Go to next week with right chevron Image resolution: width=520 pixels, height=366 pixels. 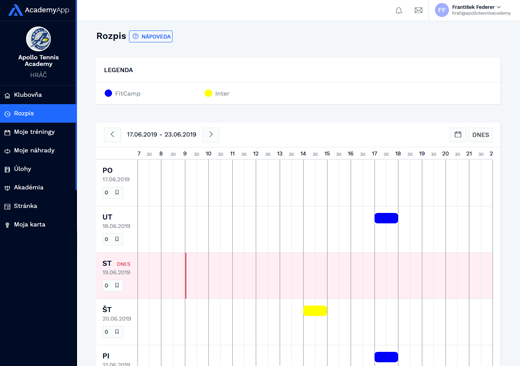pyautogui.click(x=211, y=135)
